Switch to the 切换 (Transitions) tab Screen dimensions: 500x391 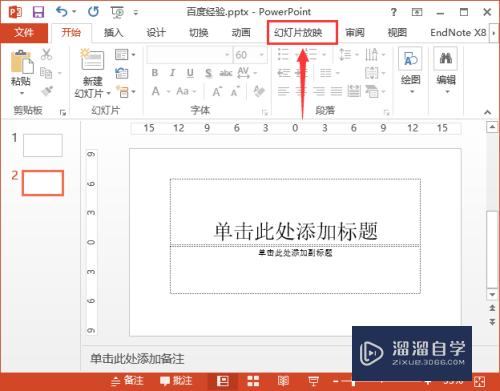199,33
